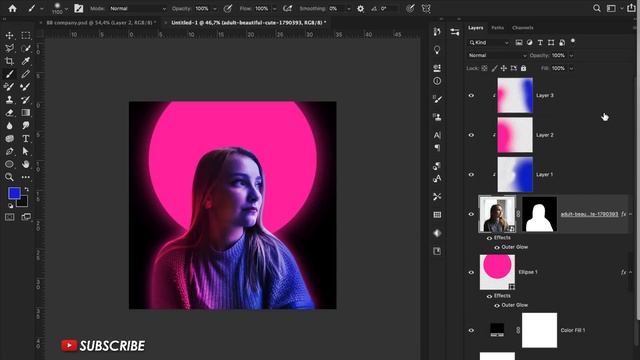Image resolution: width=640 pixels, height=360 pixels.
Task: Select the Rectangular Marquee tool
Action: click(26, 36)
